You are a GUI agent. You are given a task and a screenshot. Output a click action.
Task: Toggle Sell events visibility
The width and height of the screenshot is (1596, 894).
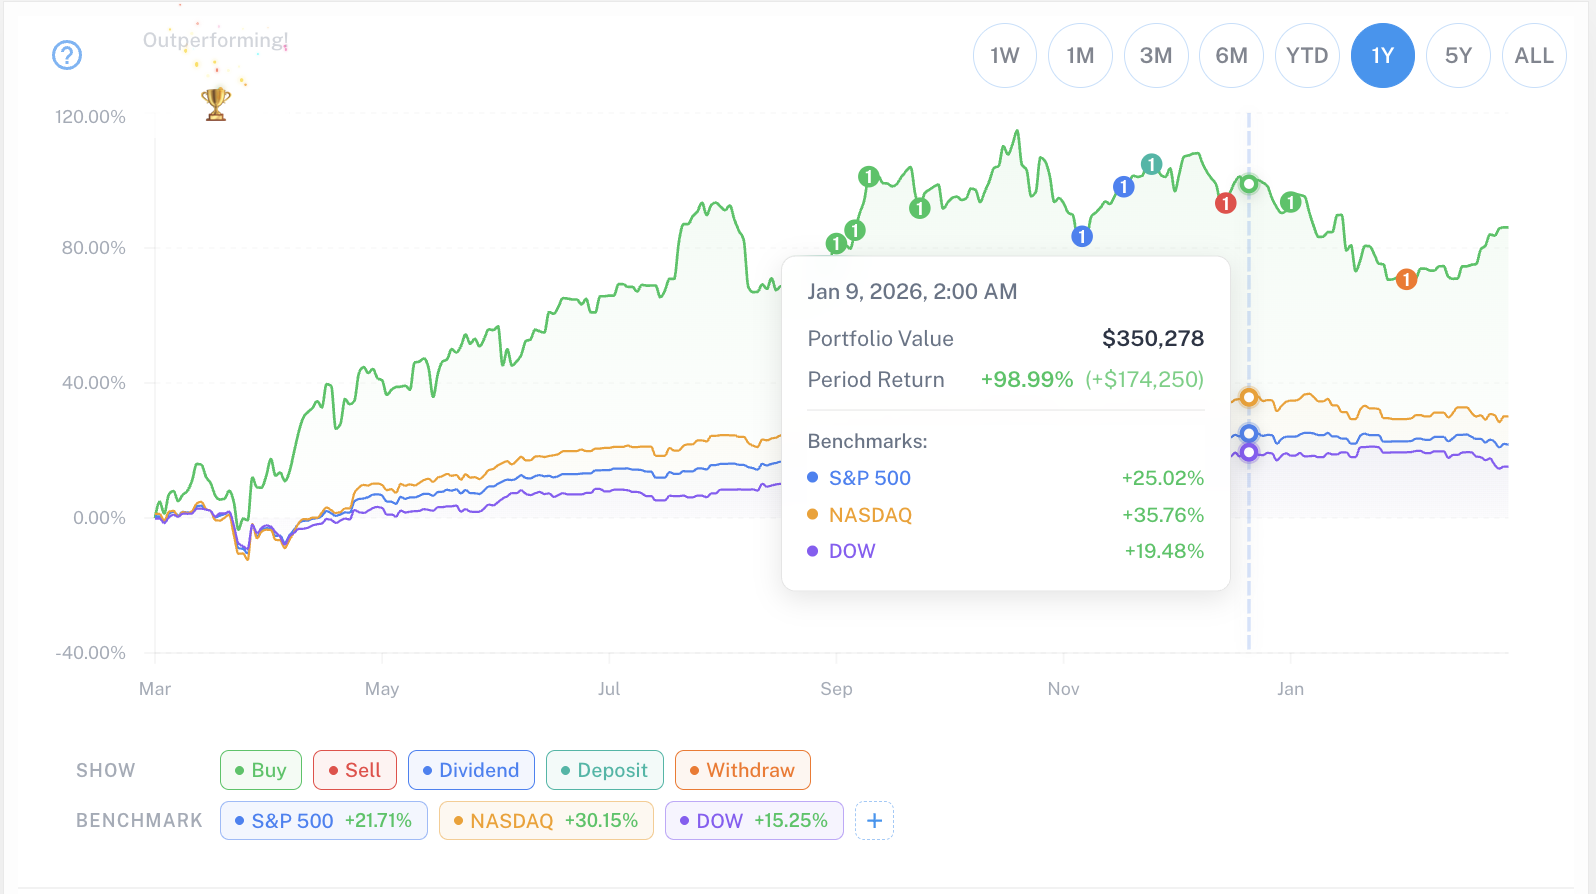pos(354,770)
